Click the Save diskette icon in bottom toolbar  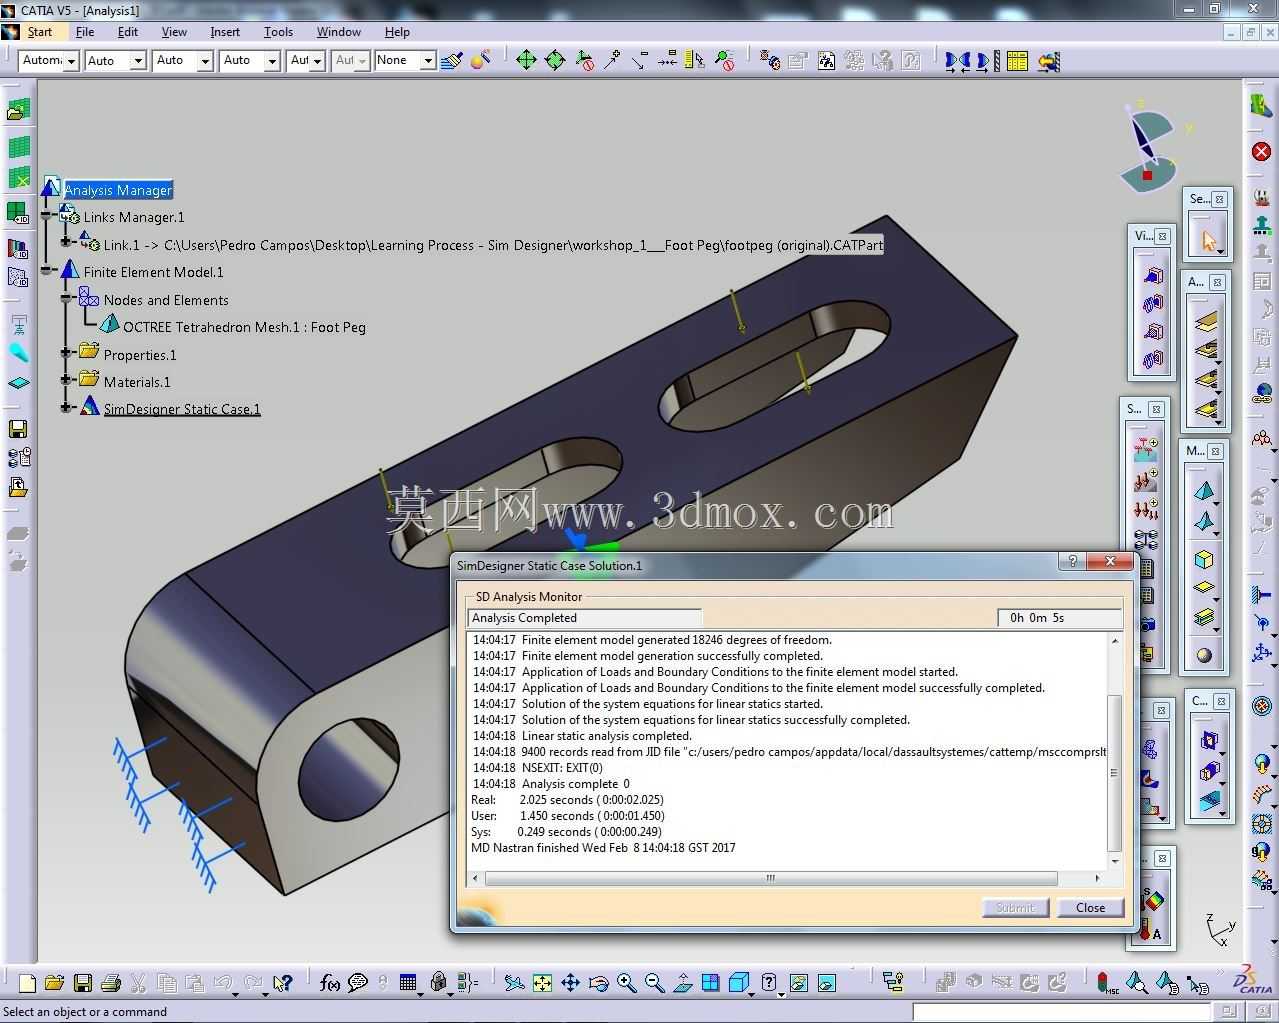coord(83,983)
